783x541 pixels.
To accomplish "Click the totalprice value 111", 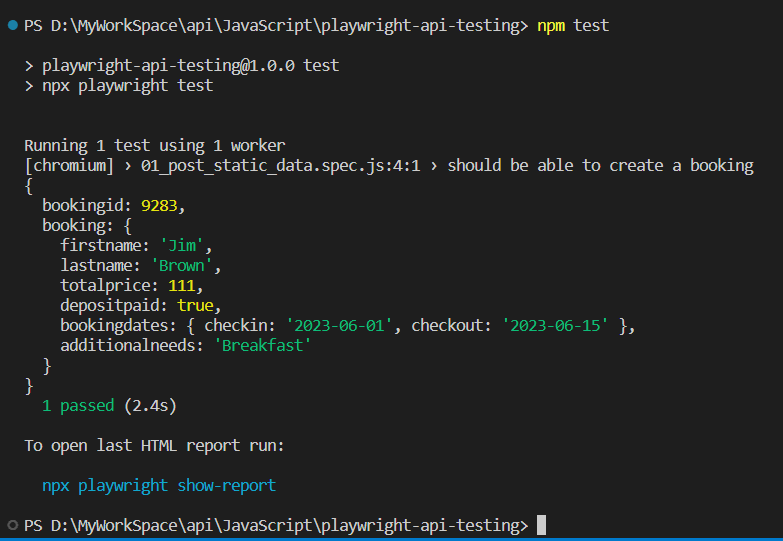I will click(181, 285).
